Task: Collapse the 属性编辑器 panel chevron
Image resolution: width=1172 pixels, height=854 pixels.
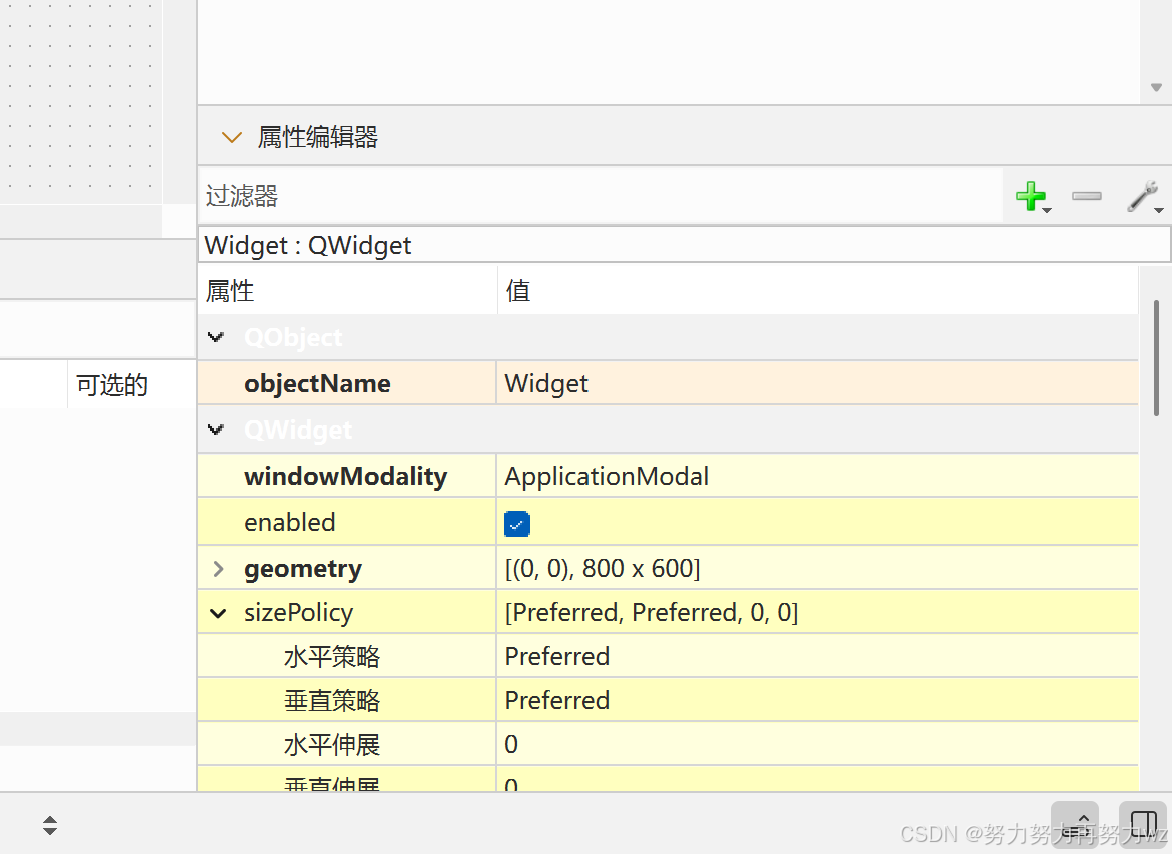Action: tap(232, 137)
